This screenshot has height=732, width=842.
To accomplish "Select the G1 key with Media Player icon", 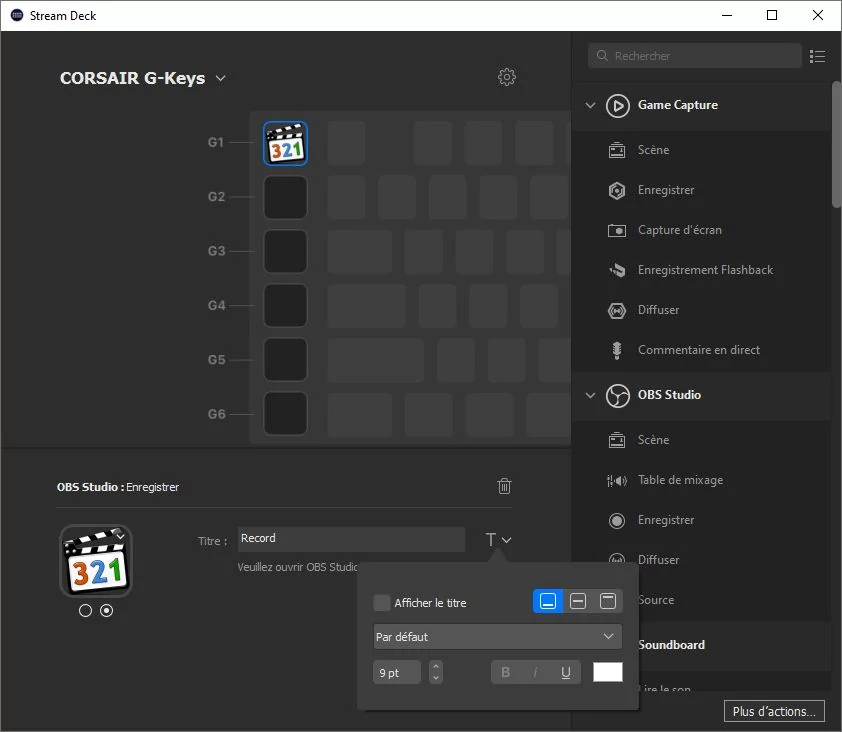I will tap(285, 143).
